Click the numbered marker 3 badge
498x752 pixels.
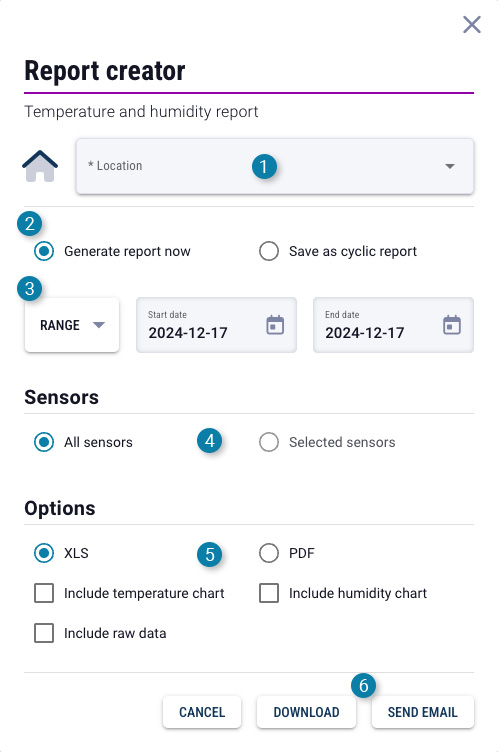tap(29, 289)
